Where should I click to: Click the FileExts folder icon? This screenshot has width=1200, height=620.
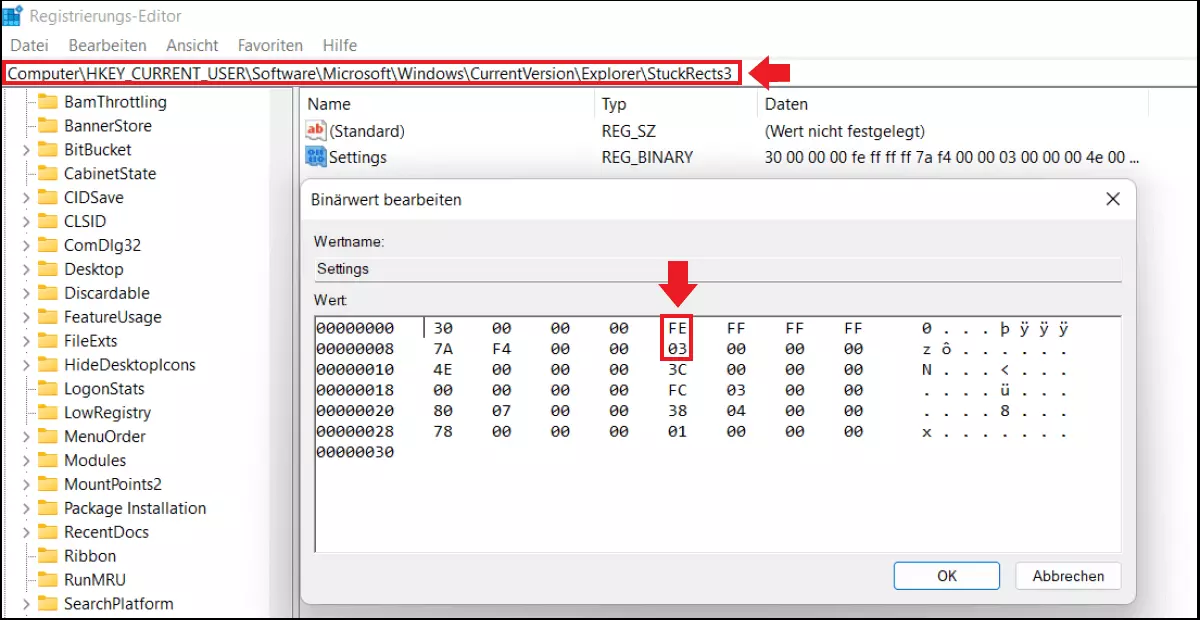click(48, 341)
